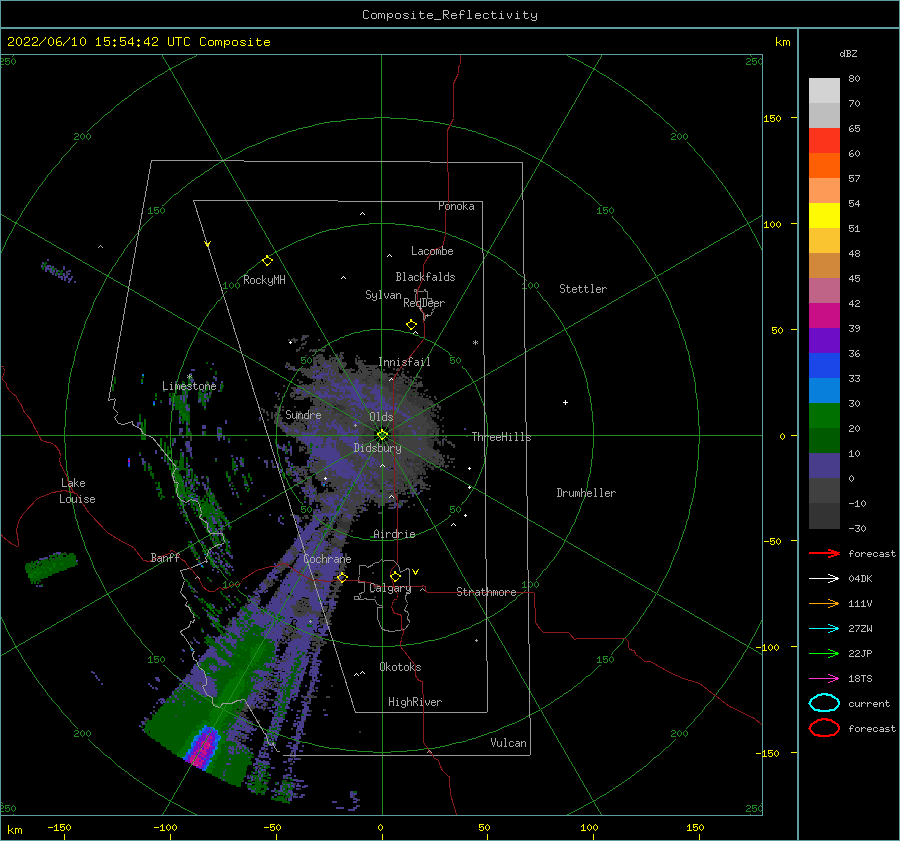
Task: Click the Innisfail label
Action: tap(404, 362)
